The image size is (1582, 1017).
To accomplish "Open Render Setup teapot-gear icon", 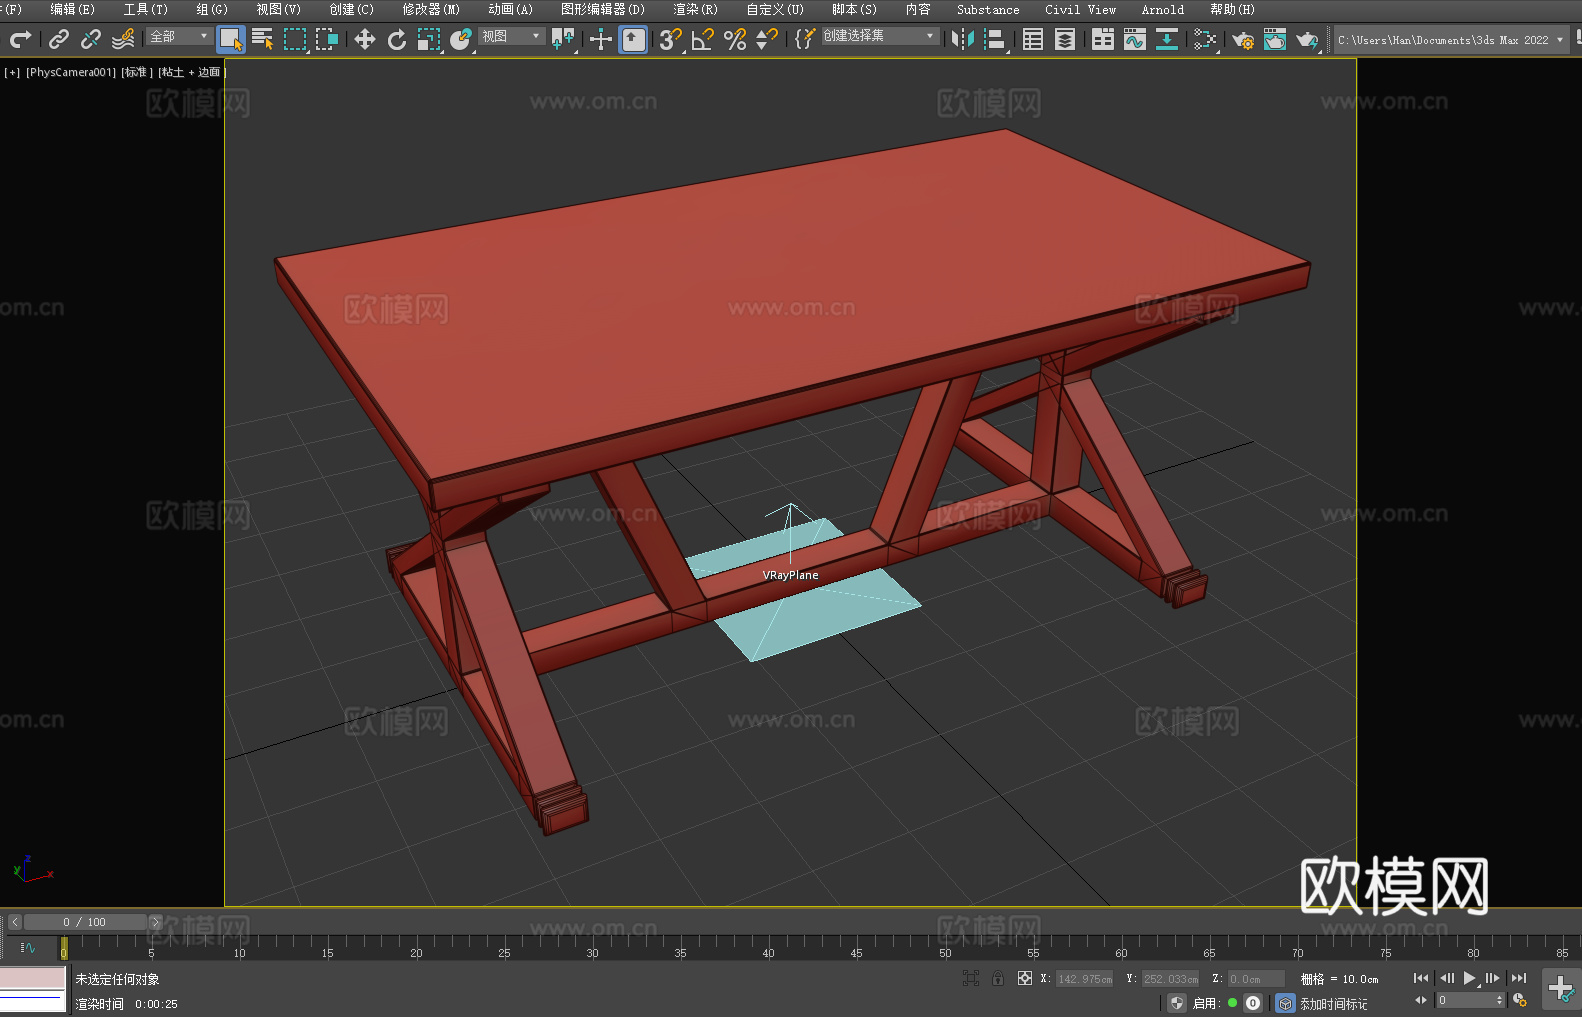I will 1243,39.
